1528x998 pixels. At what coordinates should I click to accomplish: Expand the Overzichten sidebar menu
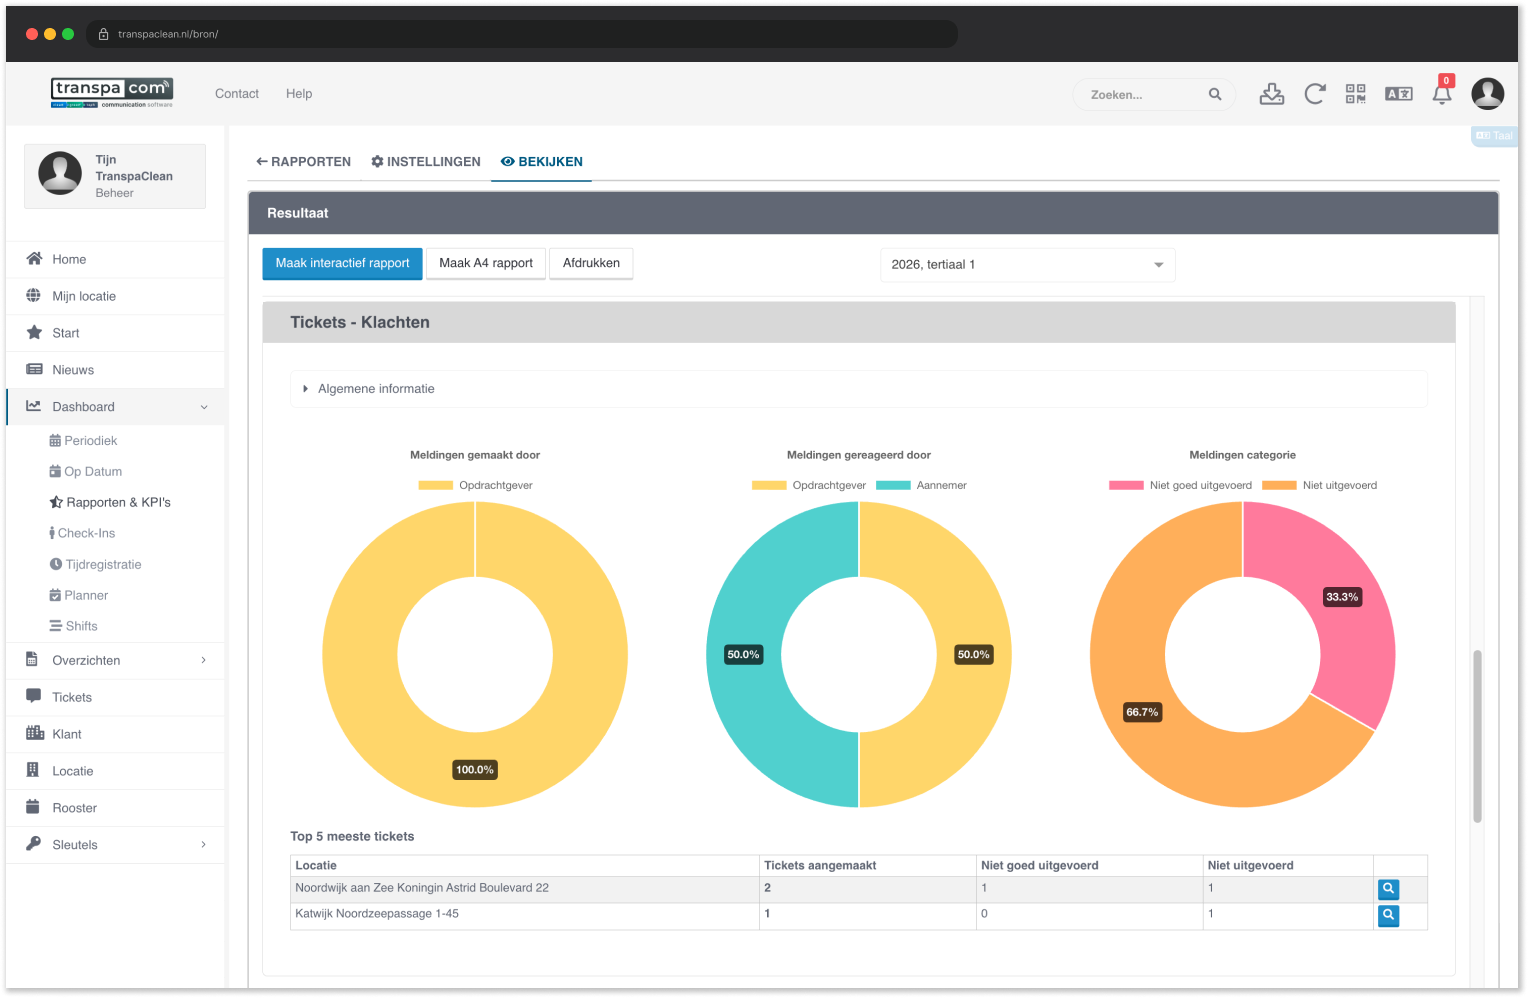[x=116, y=660]
